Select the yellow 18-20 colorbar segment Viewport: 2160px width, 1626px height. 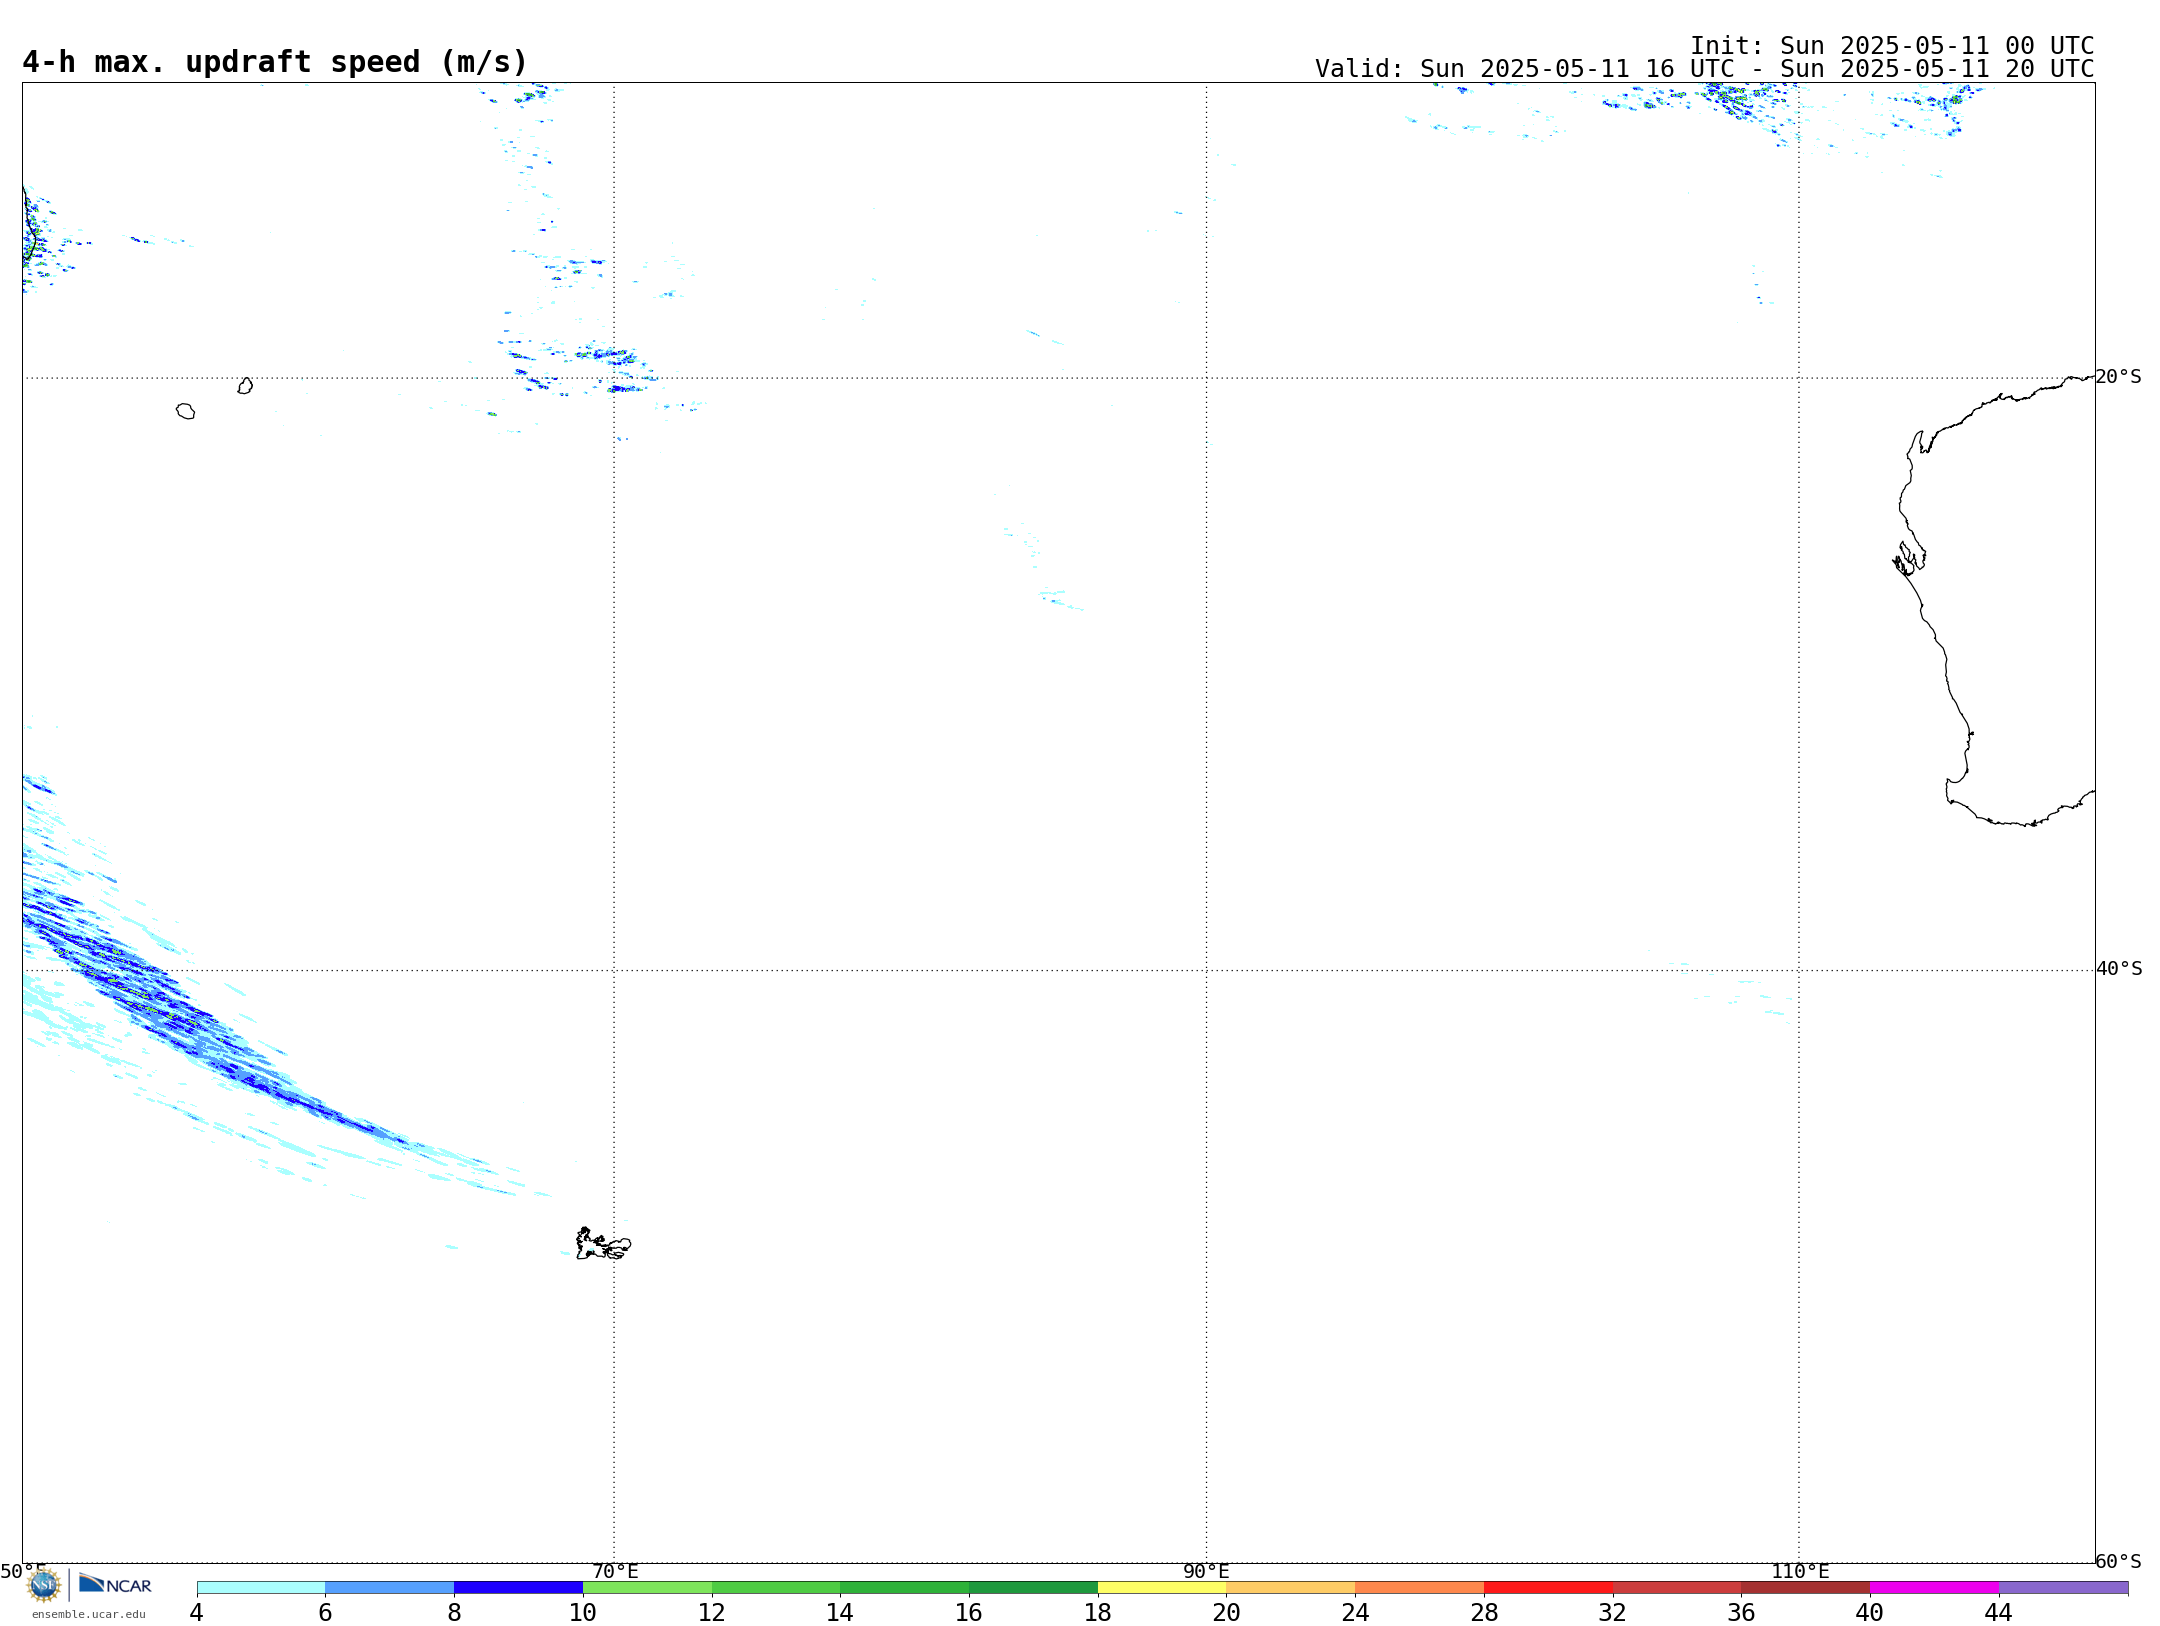[1162, 1587]
